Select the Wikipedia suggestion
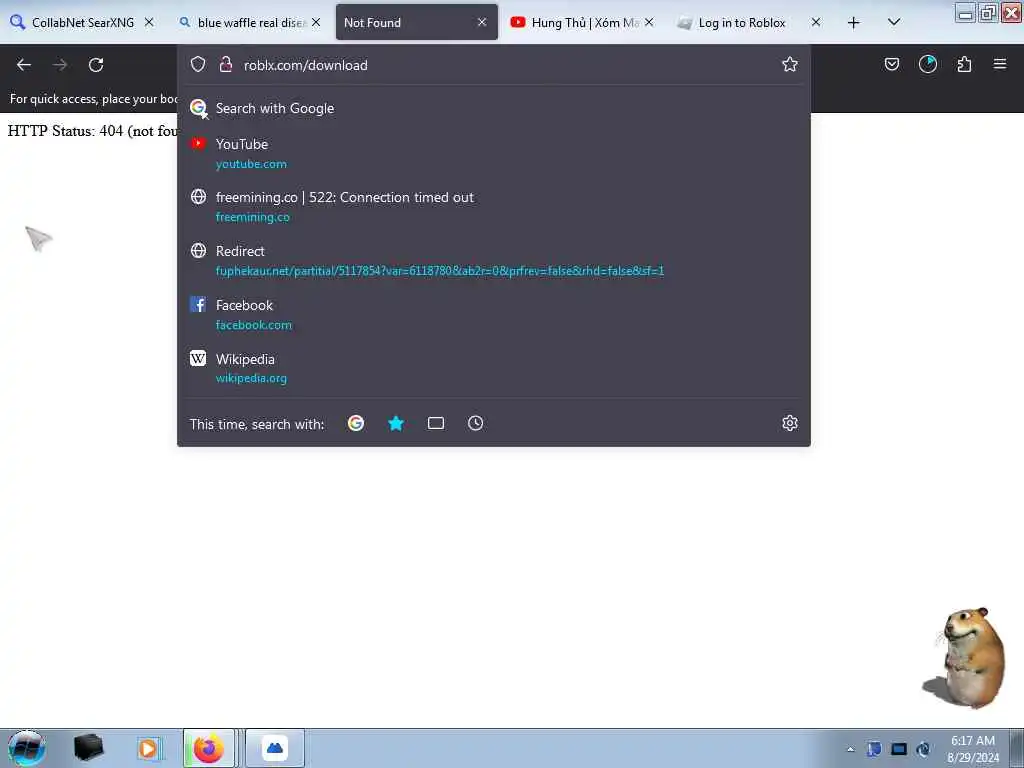The width and height of the screenshot is (1024, 768). 494,368
